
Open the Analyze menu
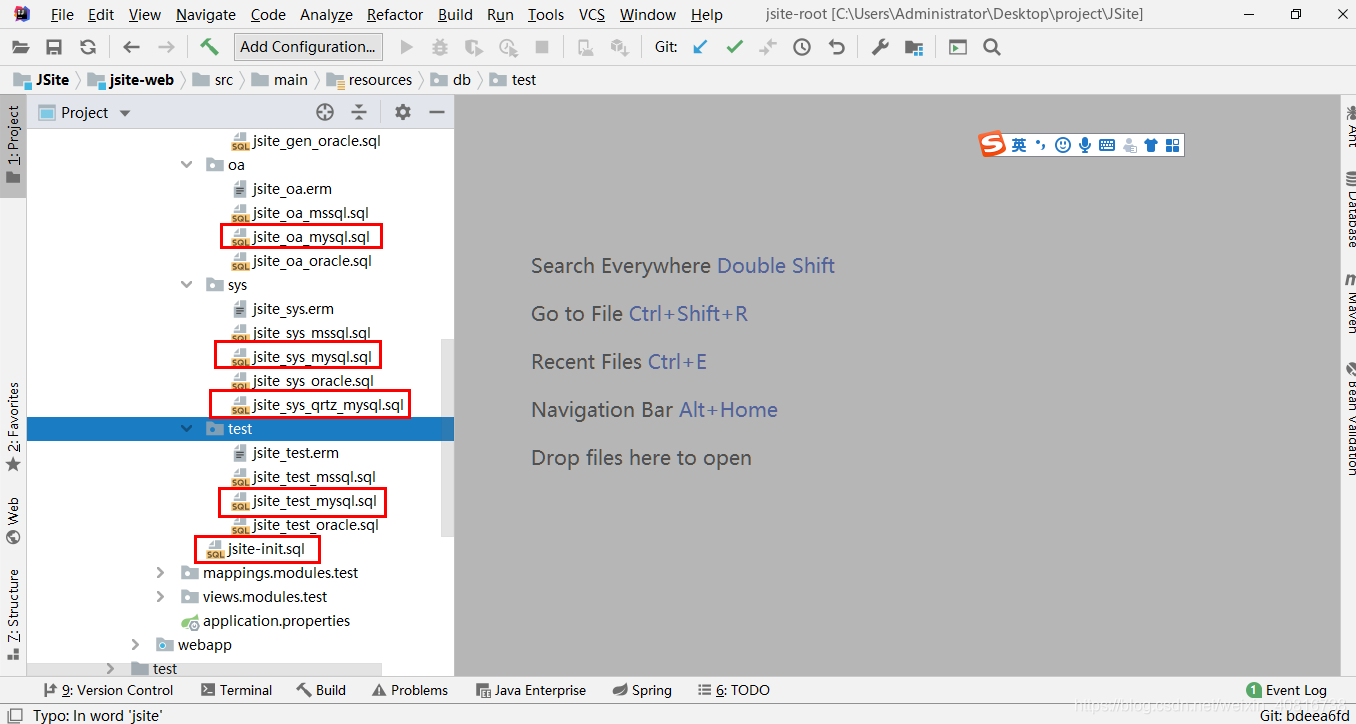tap(326, 14)
